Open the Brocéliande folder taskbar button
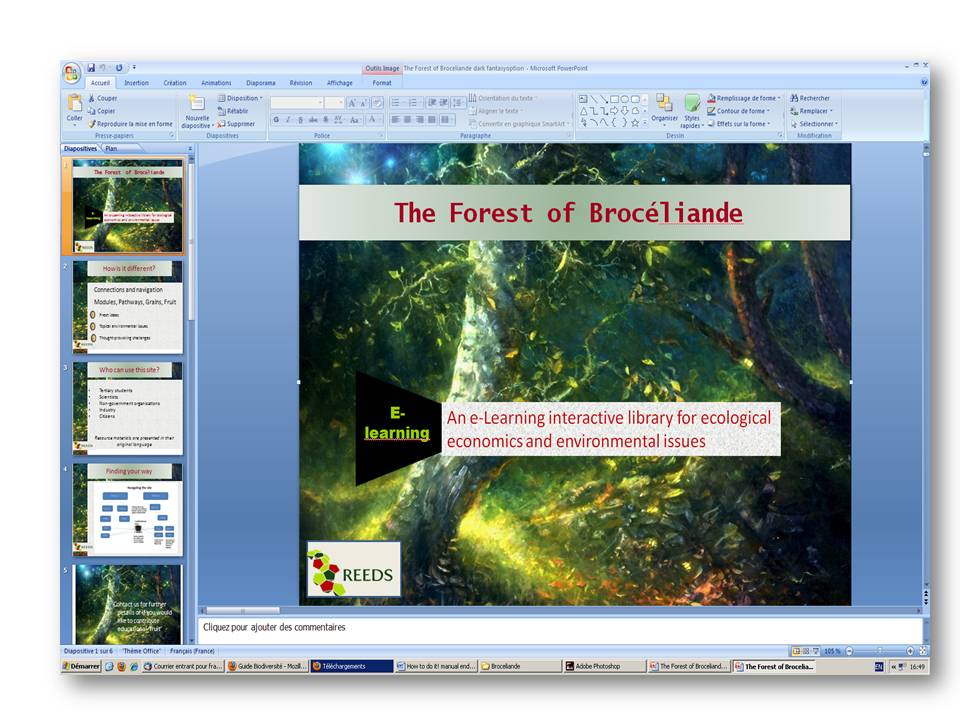Screen dimensions: 960x720 tap(520, 667)
